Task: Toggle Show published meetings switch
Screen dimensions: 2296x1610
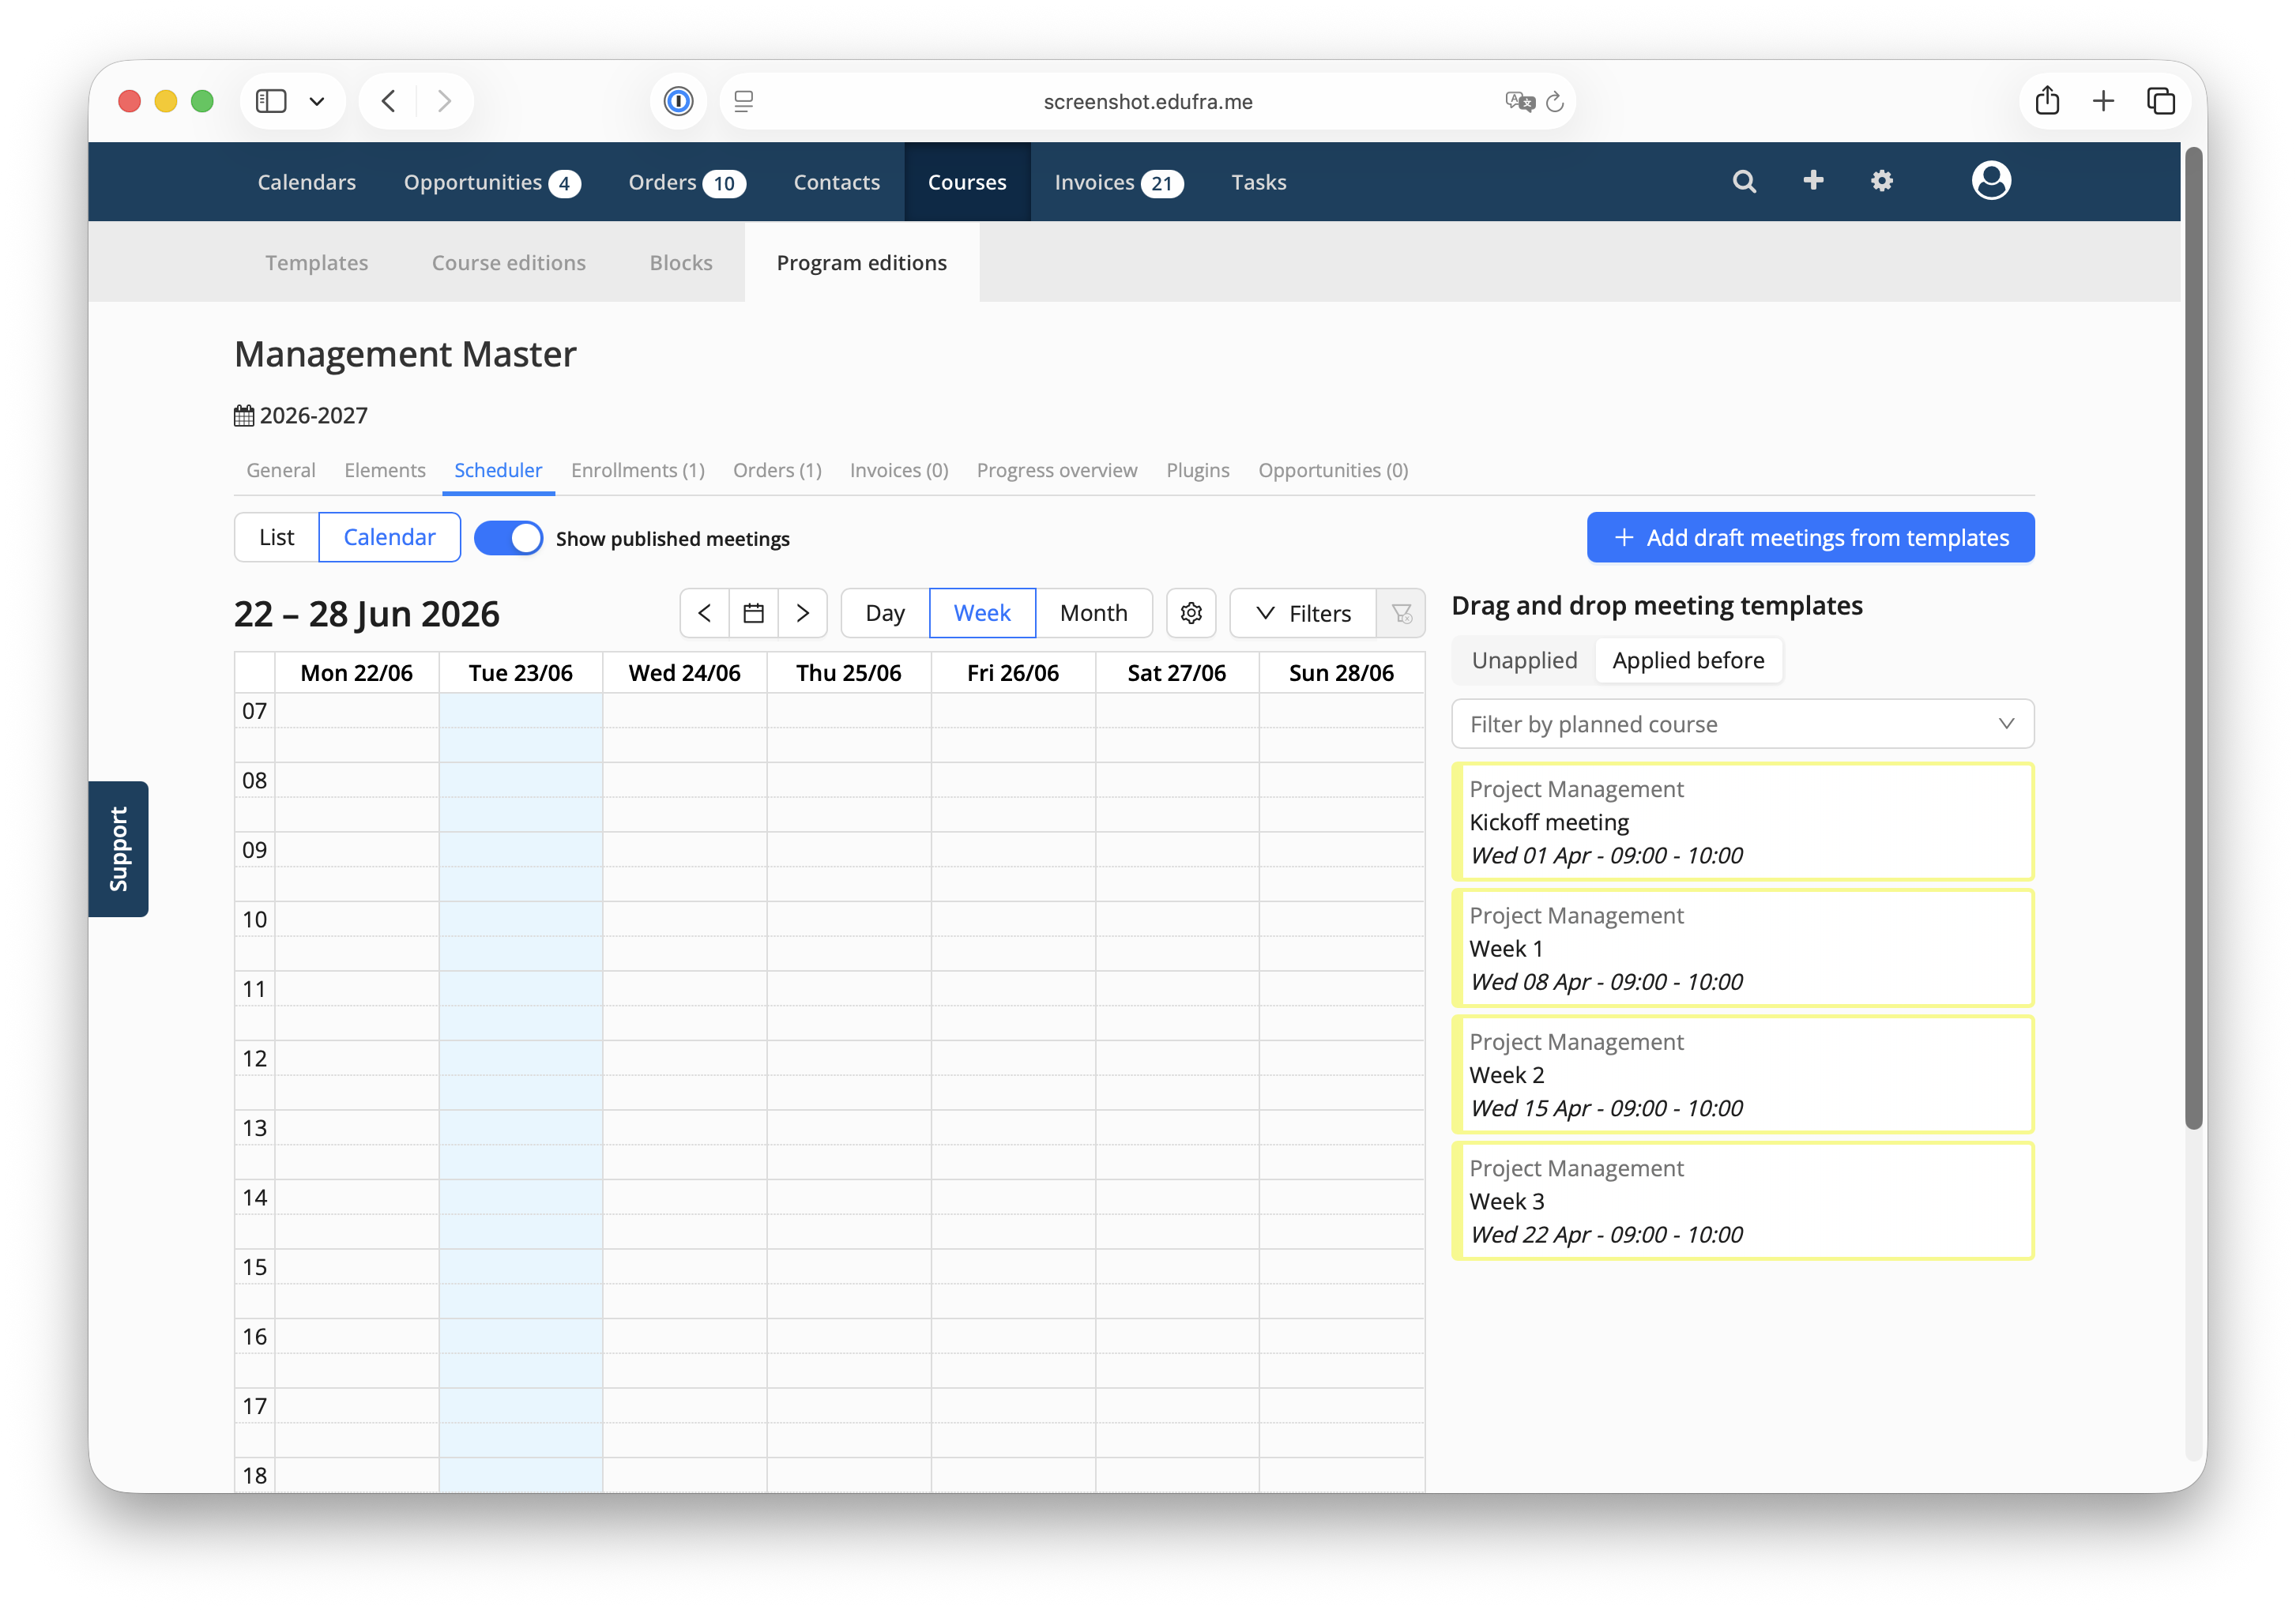Action: [508, 538]
